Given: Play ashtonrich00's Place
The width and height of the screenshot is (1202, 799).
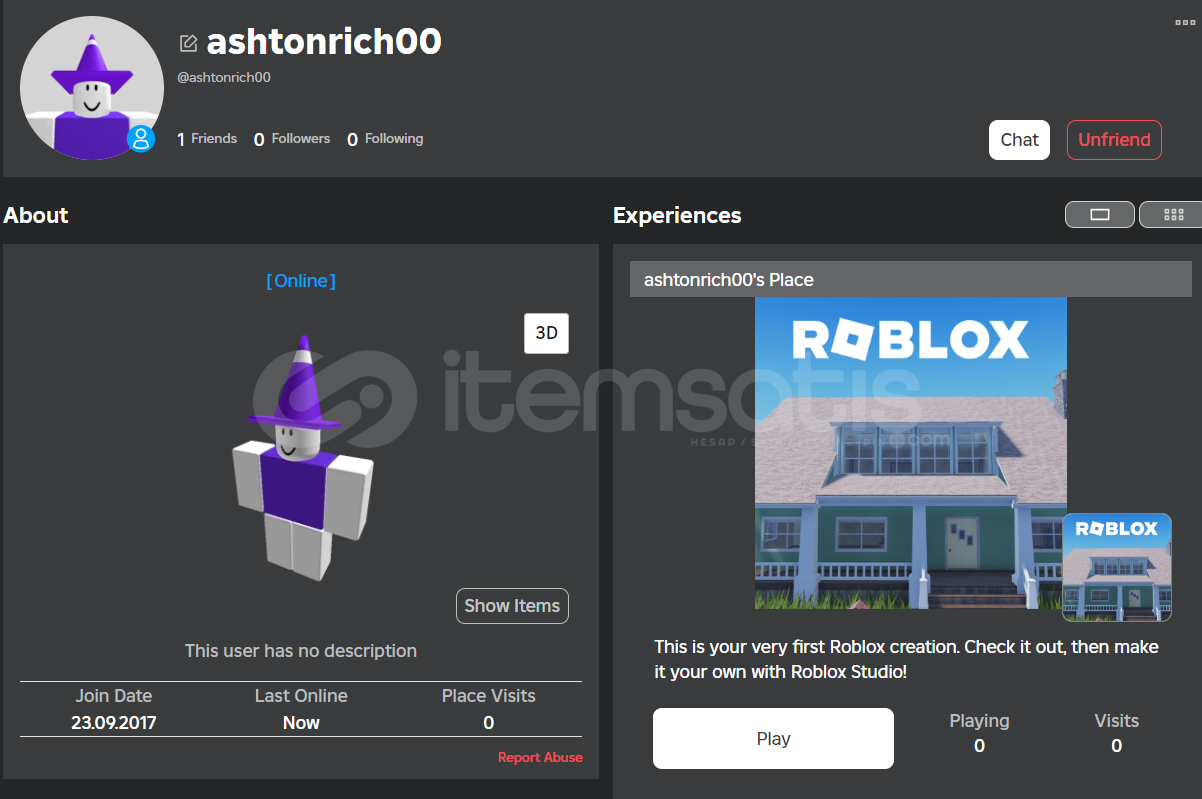Looking at the screenshot, I should (773, 739).
